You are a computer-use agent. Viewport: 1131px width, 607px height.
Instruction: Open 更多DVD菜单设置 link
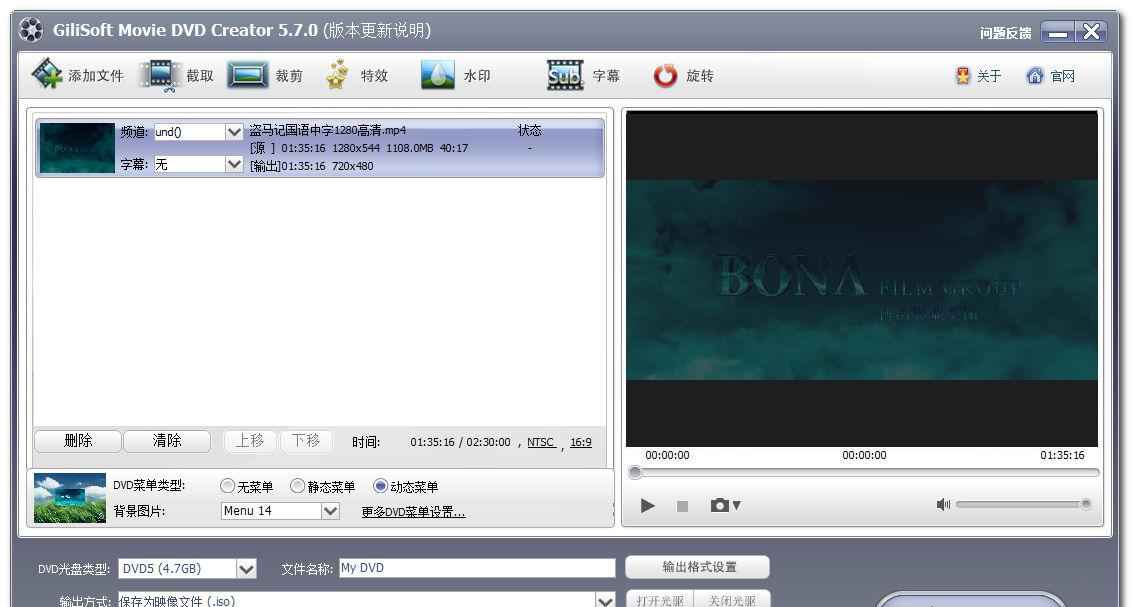click(x=413, y=512)
